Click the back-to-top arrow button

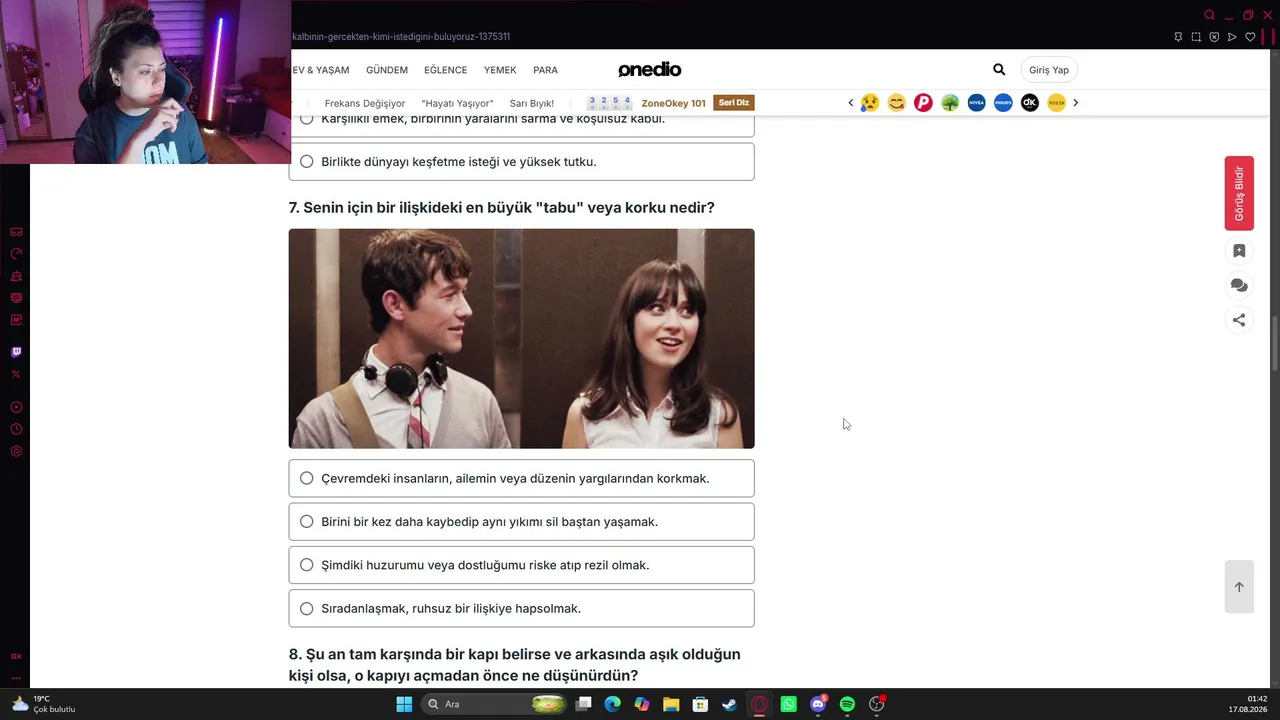pos(1239,587)
